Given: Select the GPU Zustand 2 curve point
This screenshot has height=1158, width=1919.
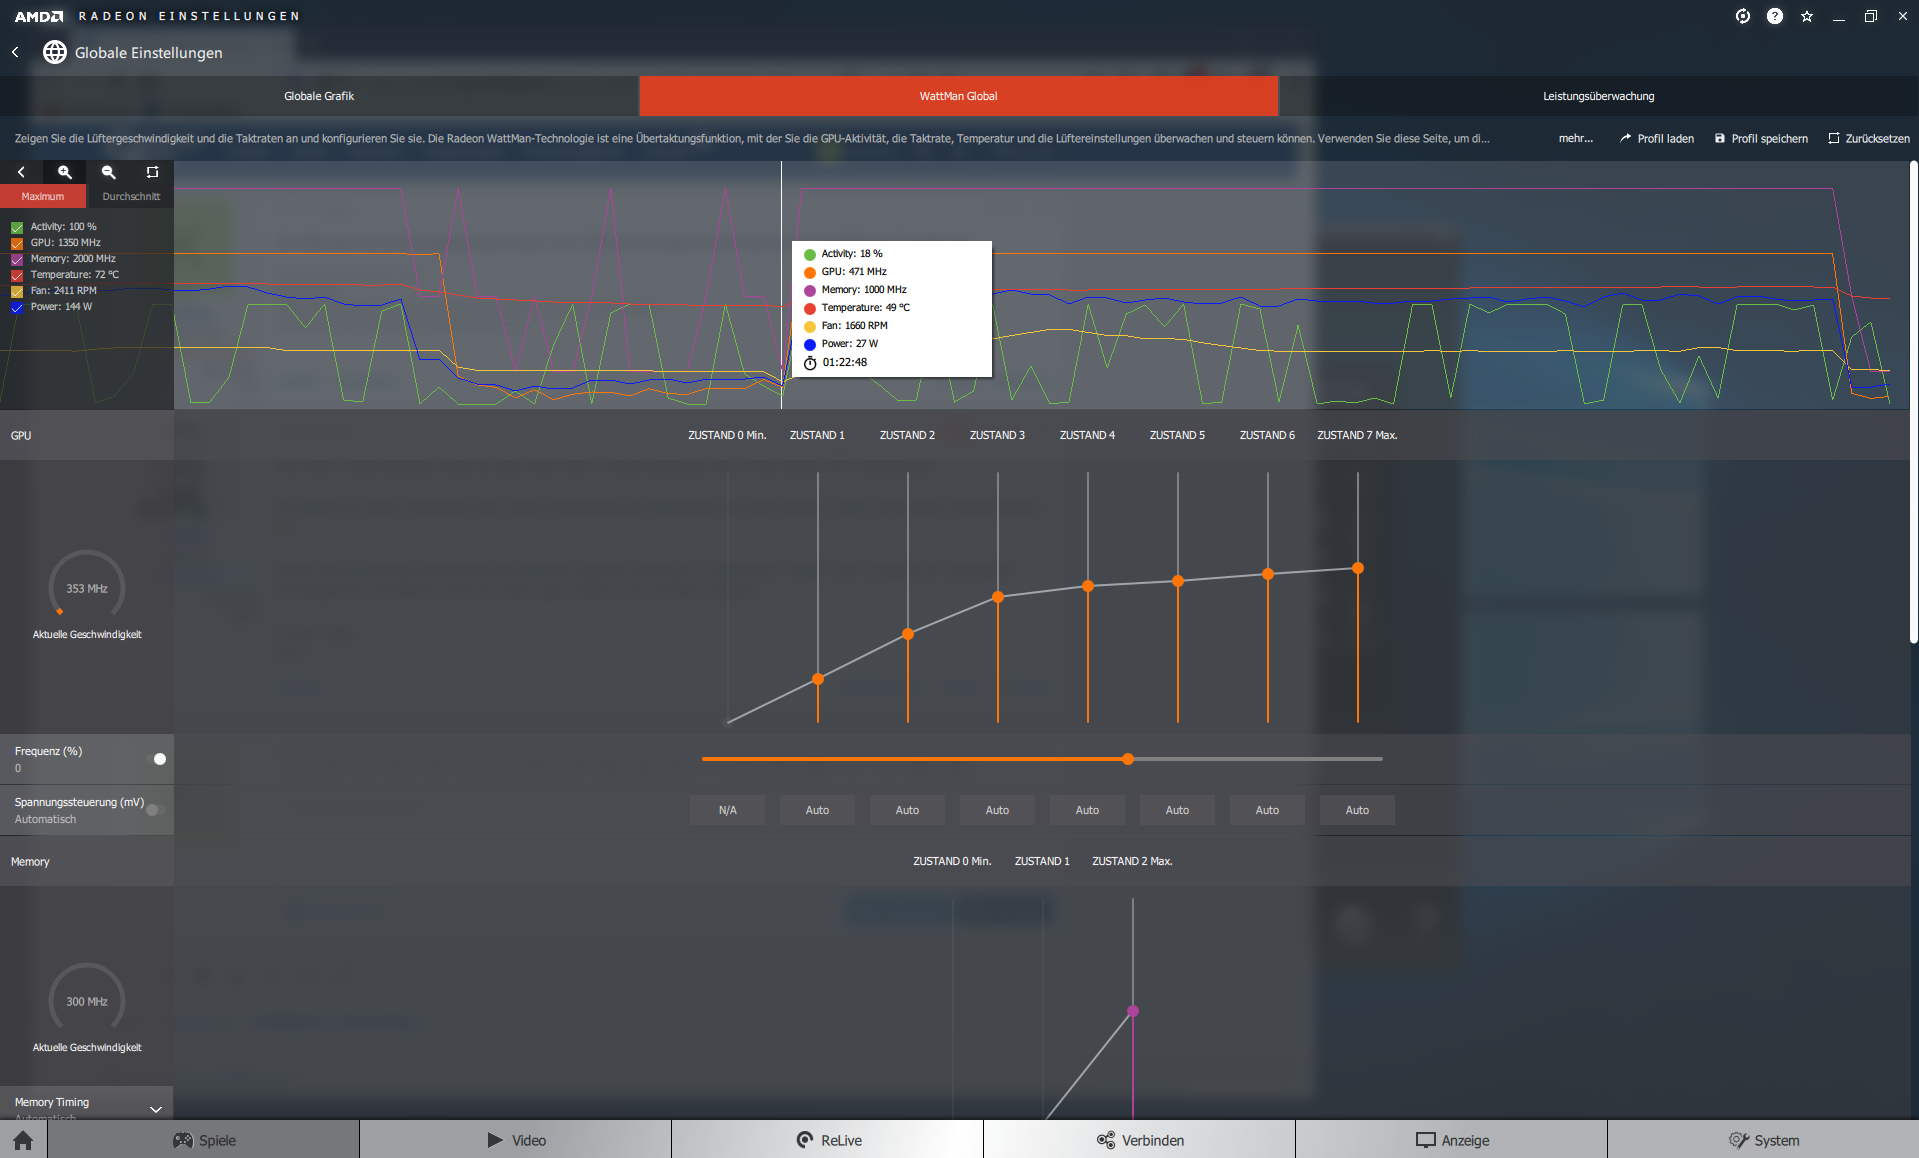Looking at the screenshot, I should 908,634.
